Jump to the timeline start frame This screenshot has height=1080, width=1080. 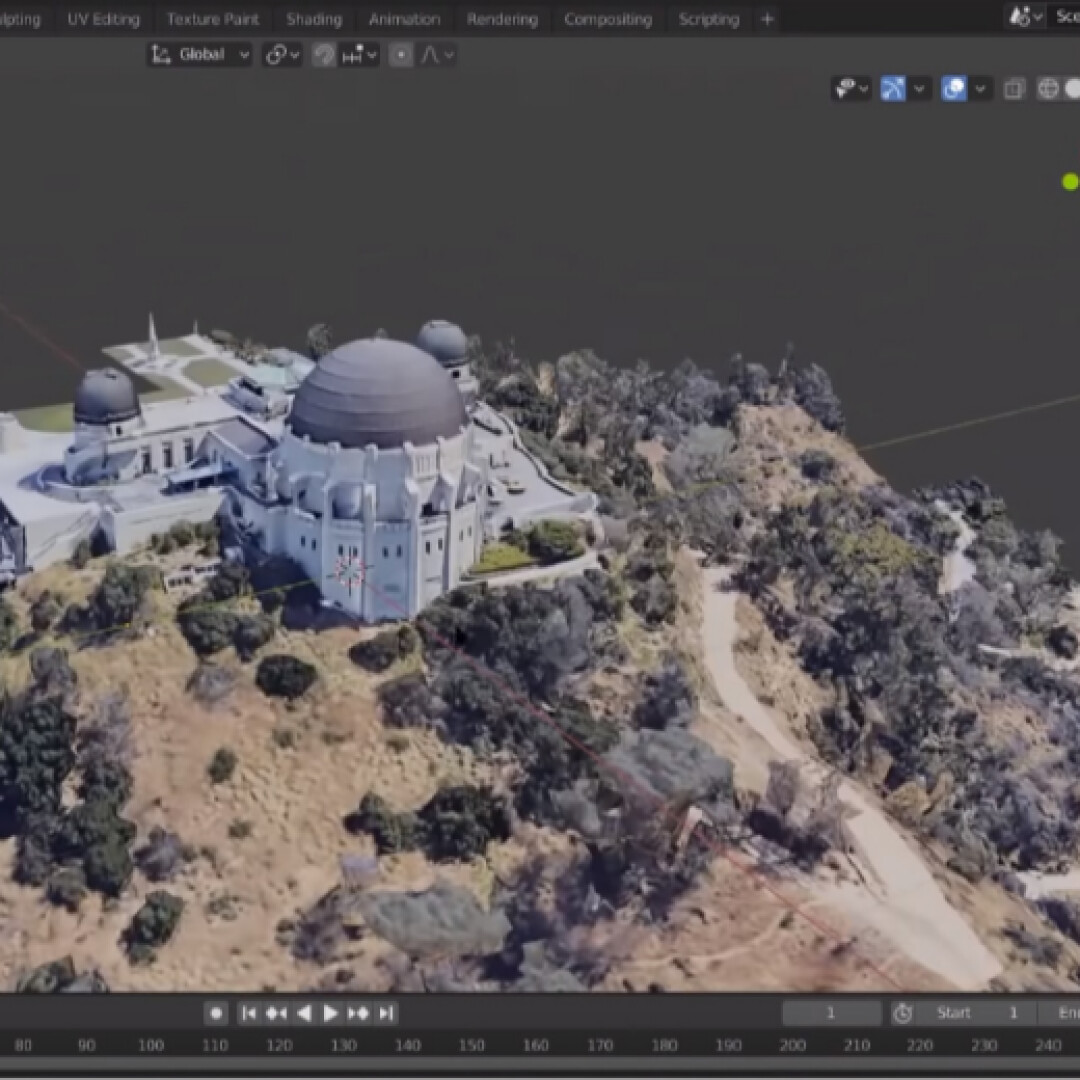[x=249, y=1013]
